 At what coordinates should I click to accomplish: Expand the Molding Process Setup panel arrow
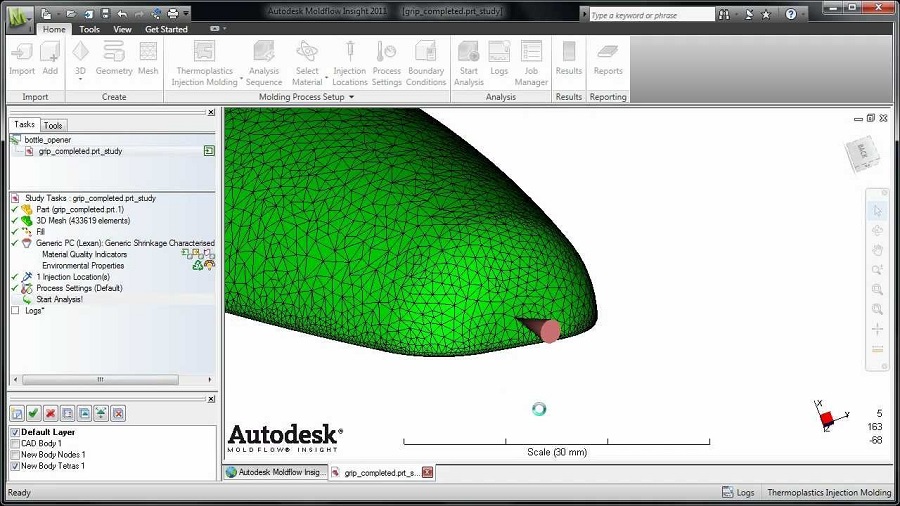pyautogui.click(x=351, y=97)
